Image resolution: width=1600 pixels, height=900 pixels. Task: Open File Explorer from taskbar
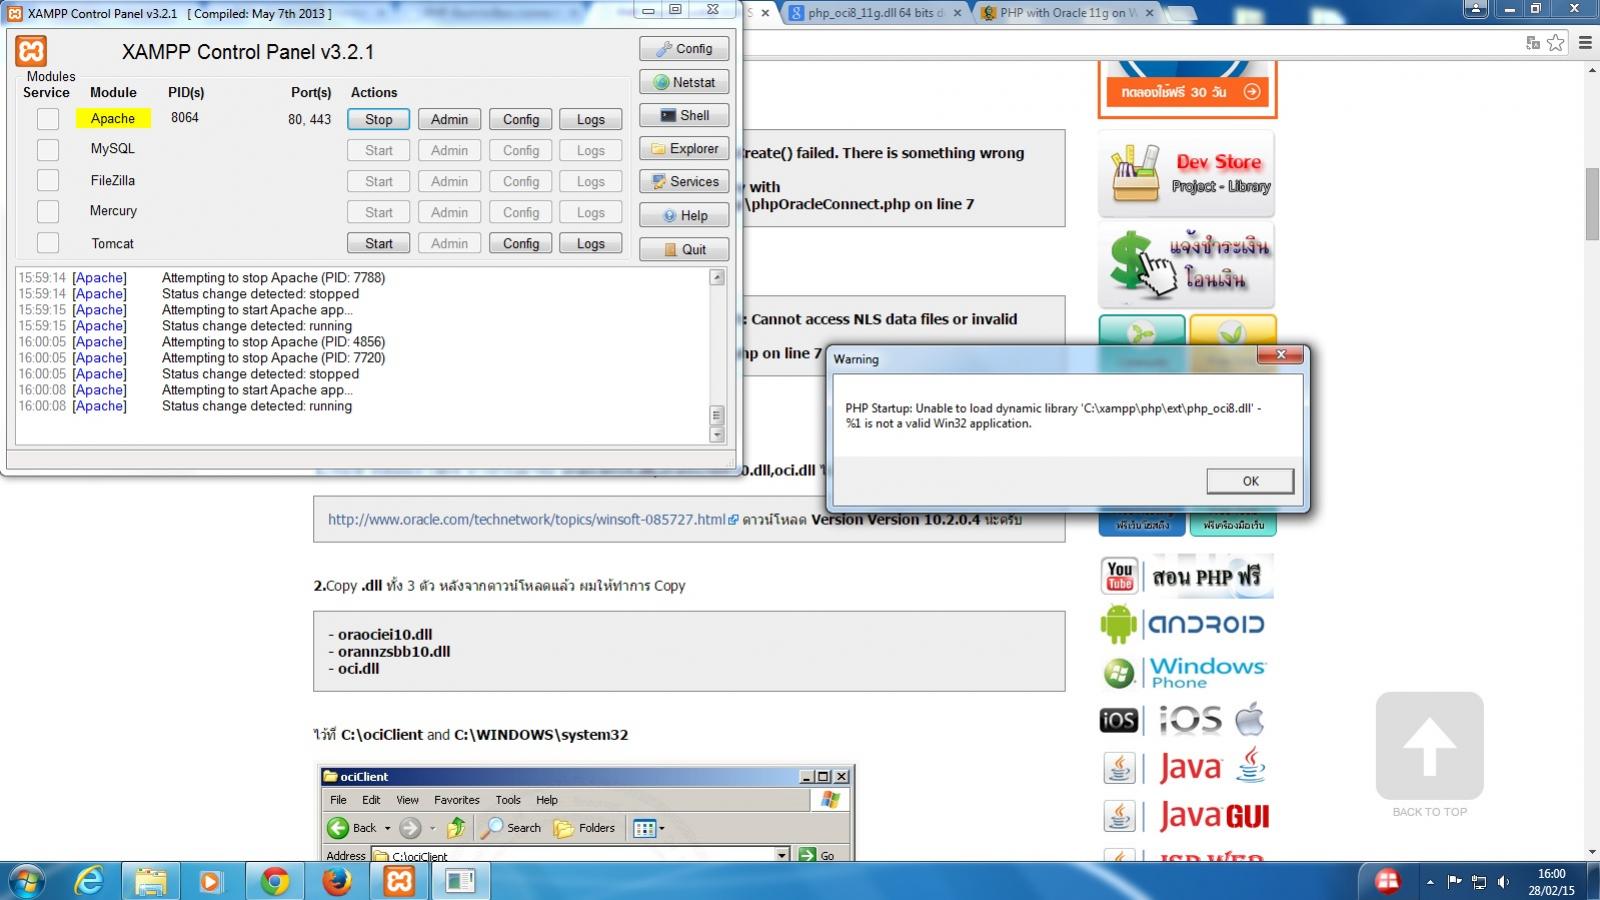tap(151, 881)
